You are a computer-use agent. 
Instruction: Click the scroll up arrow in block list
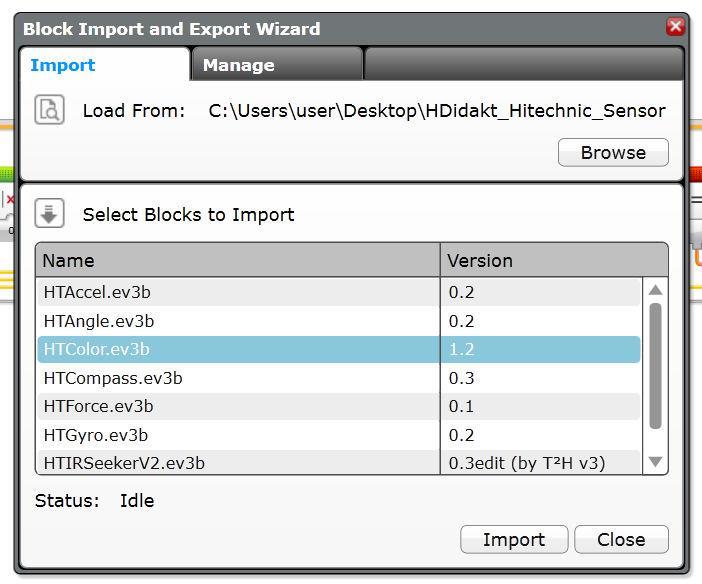pos(655,290)
